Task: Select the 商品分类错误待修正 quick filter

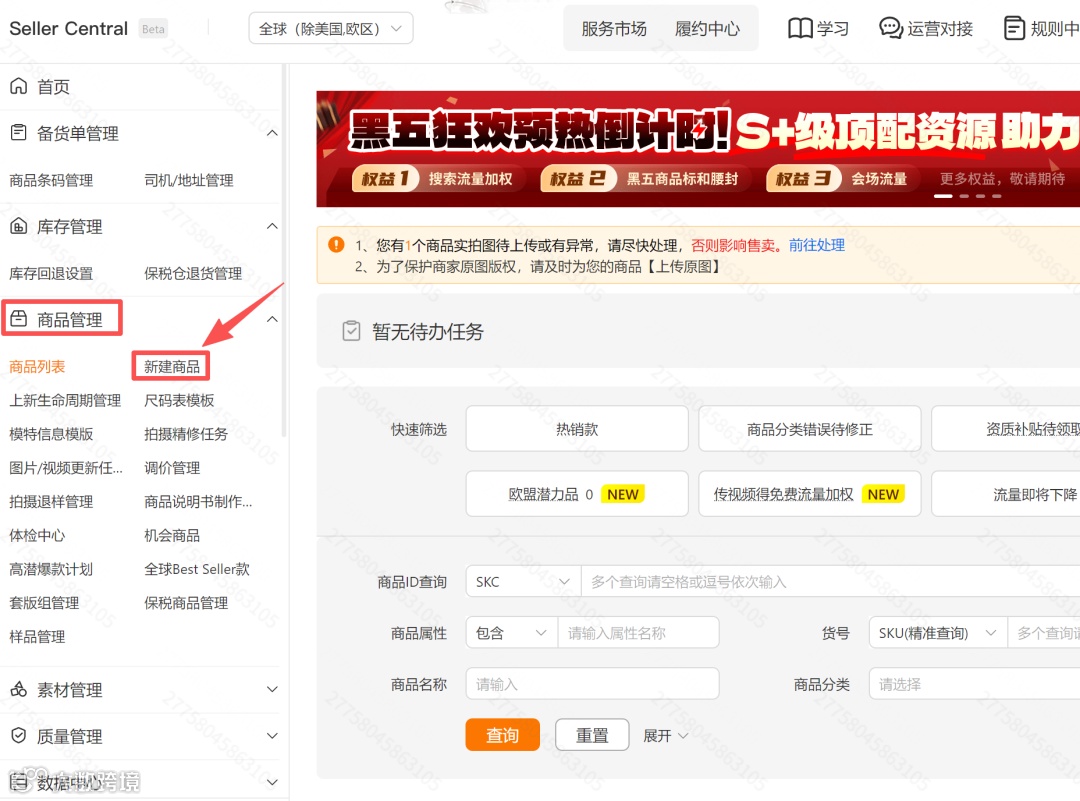Action: (x=810, y=429)
